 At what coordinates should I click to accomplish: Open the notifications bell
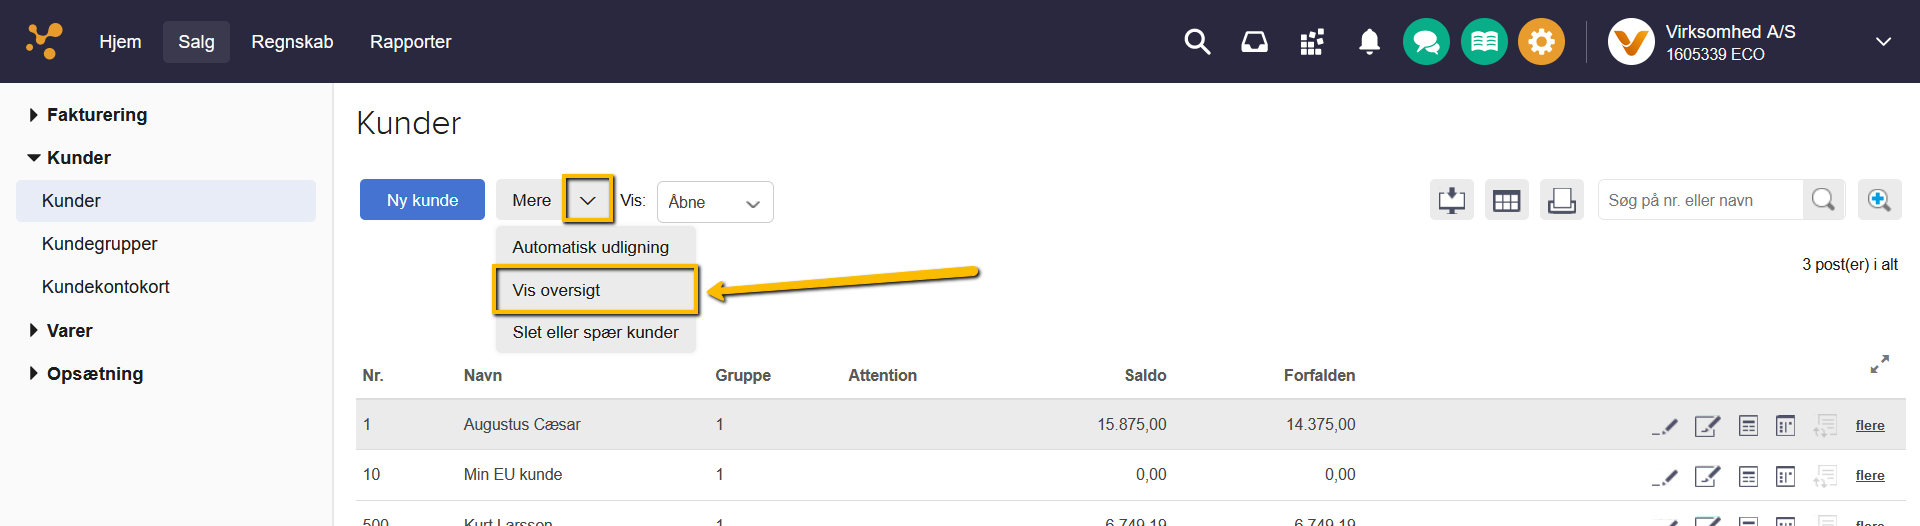1369,42
